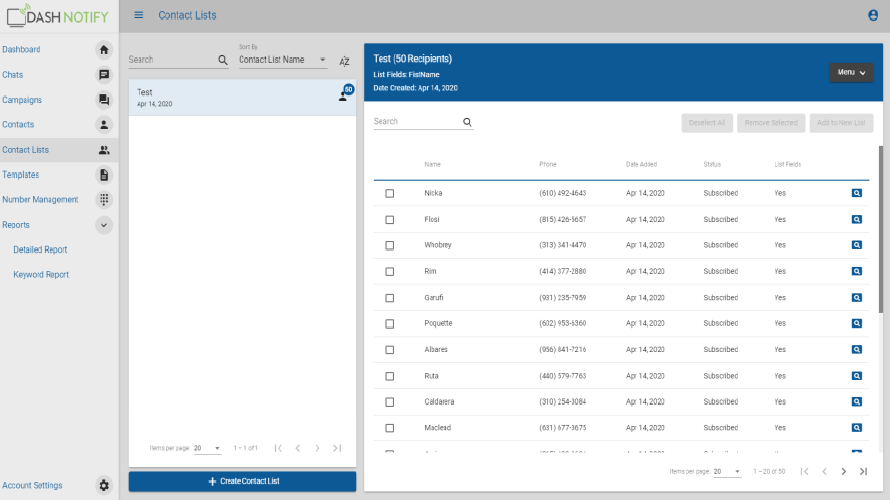Click the recipients table vertical scrollbar
The width and height of the screenshot is (890, 500).
(881, 229)
